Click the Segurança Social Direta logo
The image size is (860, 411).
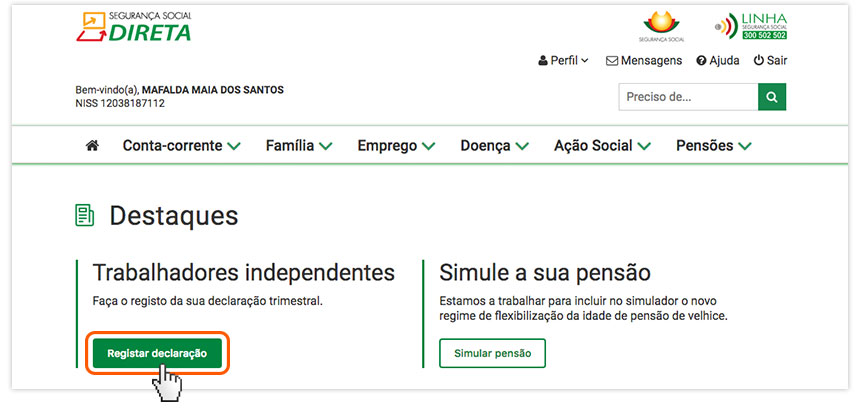pyautogui.click(x=133, y=27)
